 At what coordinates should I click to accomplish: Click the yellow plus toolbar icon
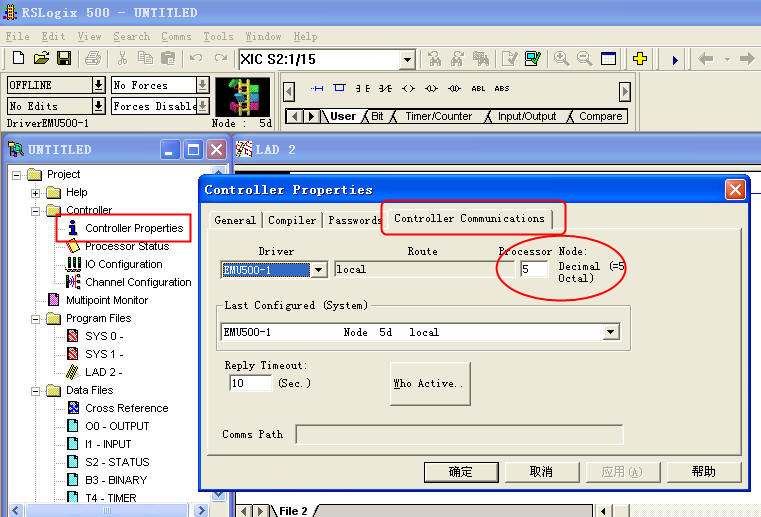coord(640,59)
